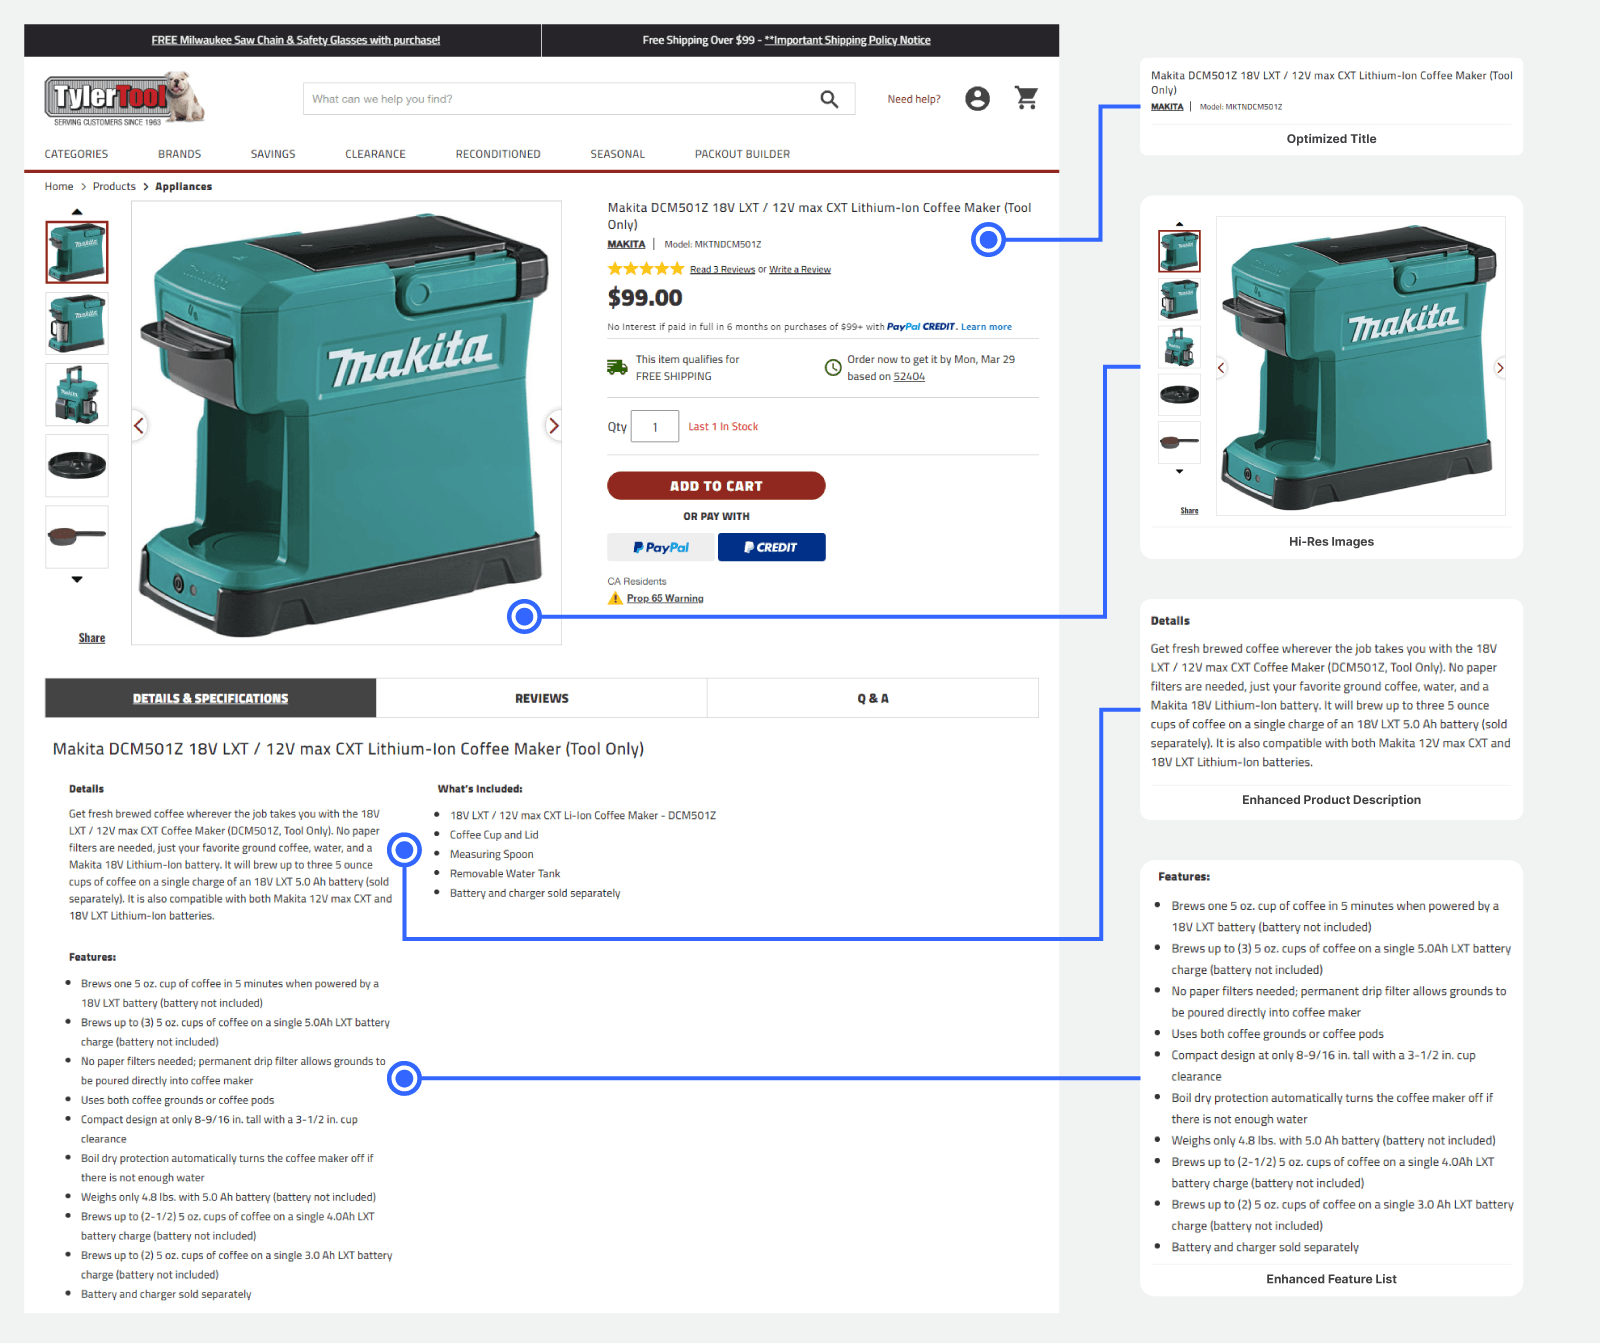Switch to the Q & A tab
The width and height of the screenshot is (1600, 1344).
pos(873,698)
